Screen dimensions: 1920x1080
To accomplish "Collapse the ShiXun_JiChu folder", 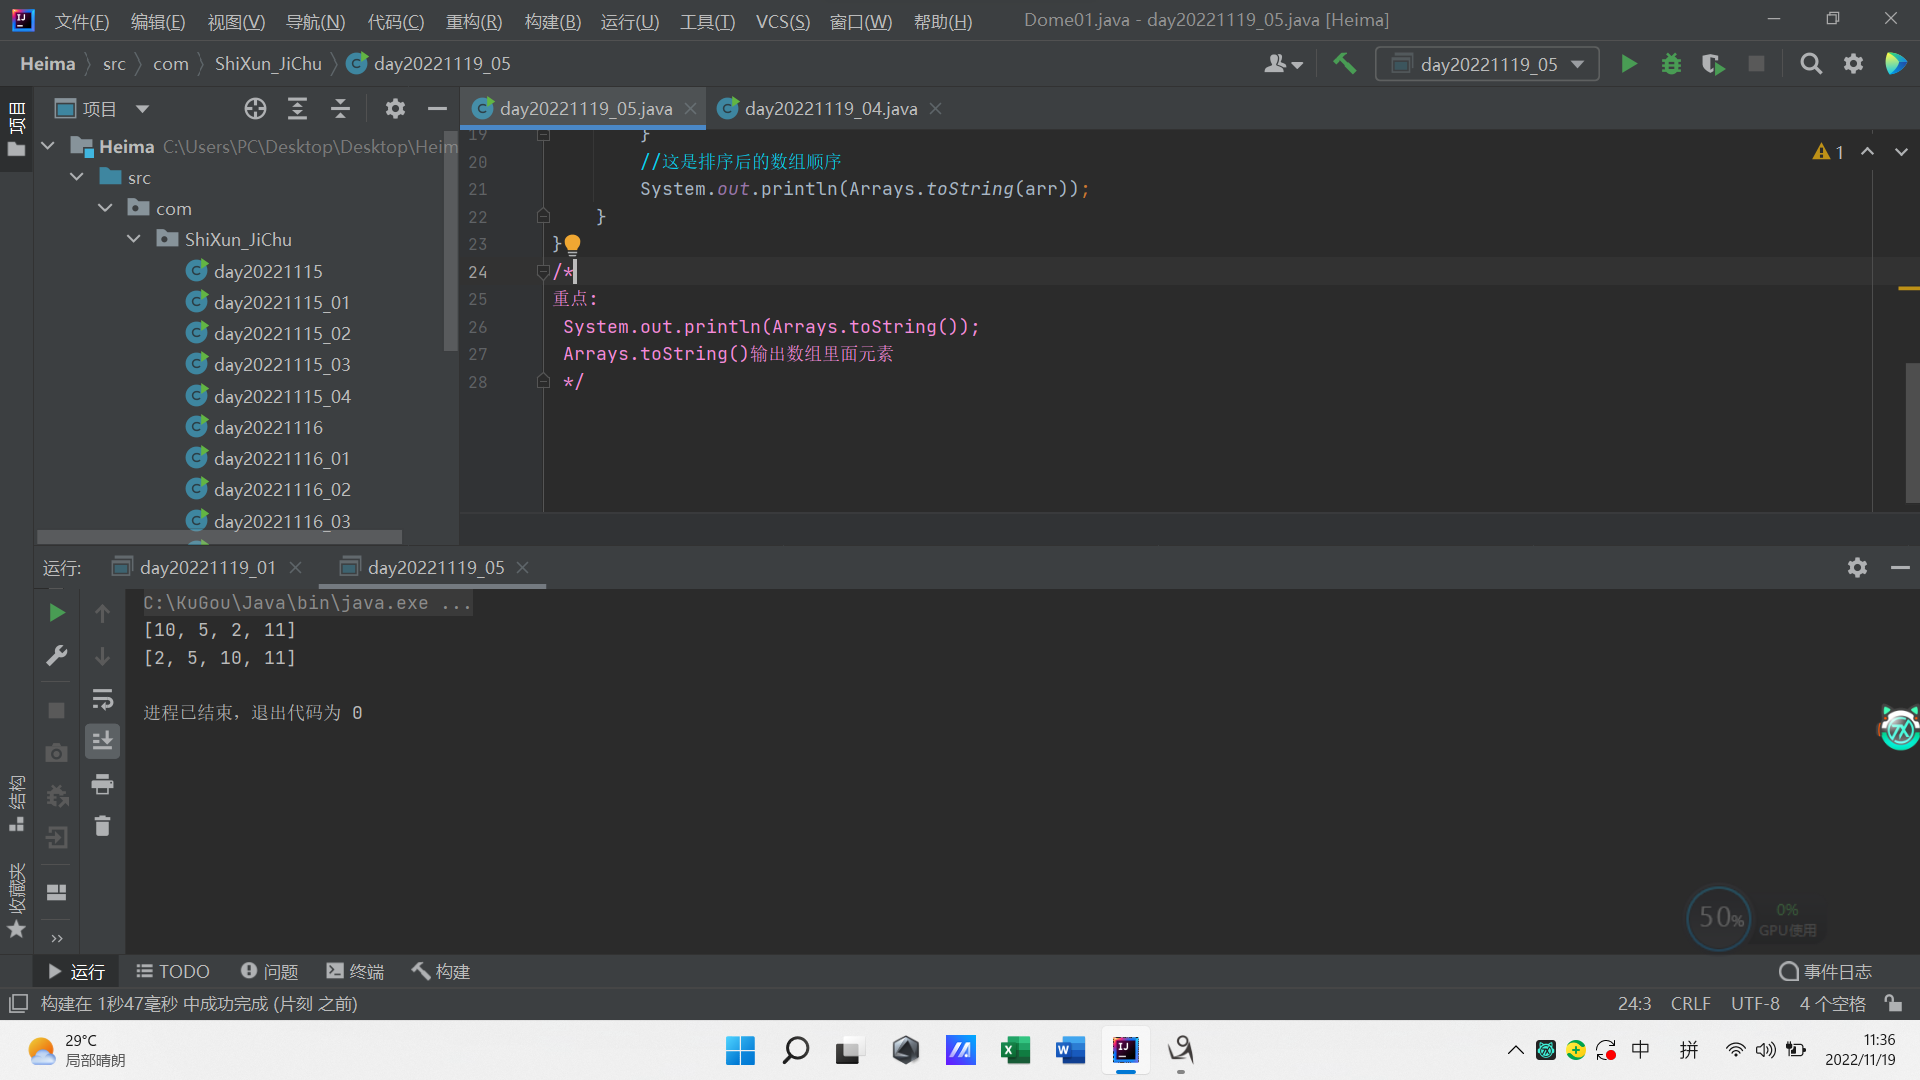I will [x=134, y=240].
